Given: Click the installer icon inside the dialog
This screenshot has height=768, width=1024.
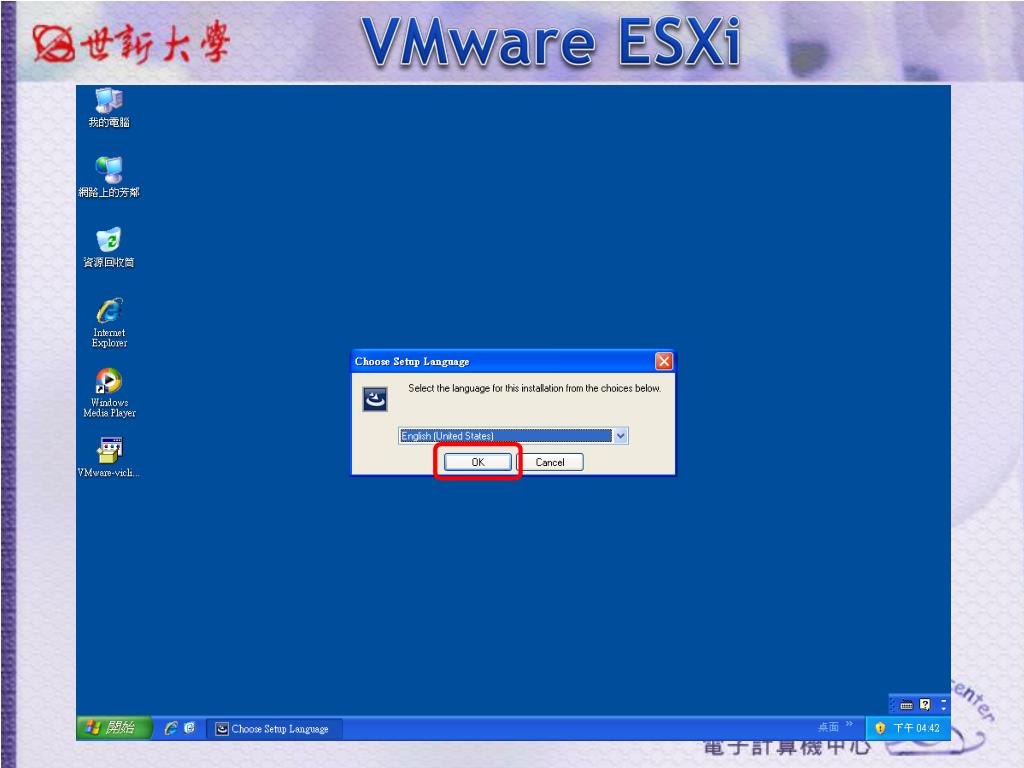Looking at the screenshot, I should tap(375, 398).
